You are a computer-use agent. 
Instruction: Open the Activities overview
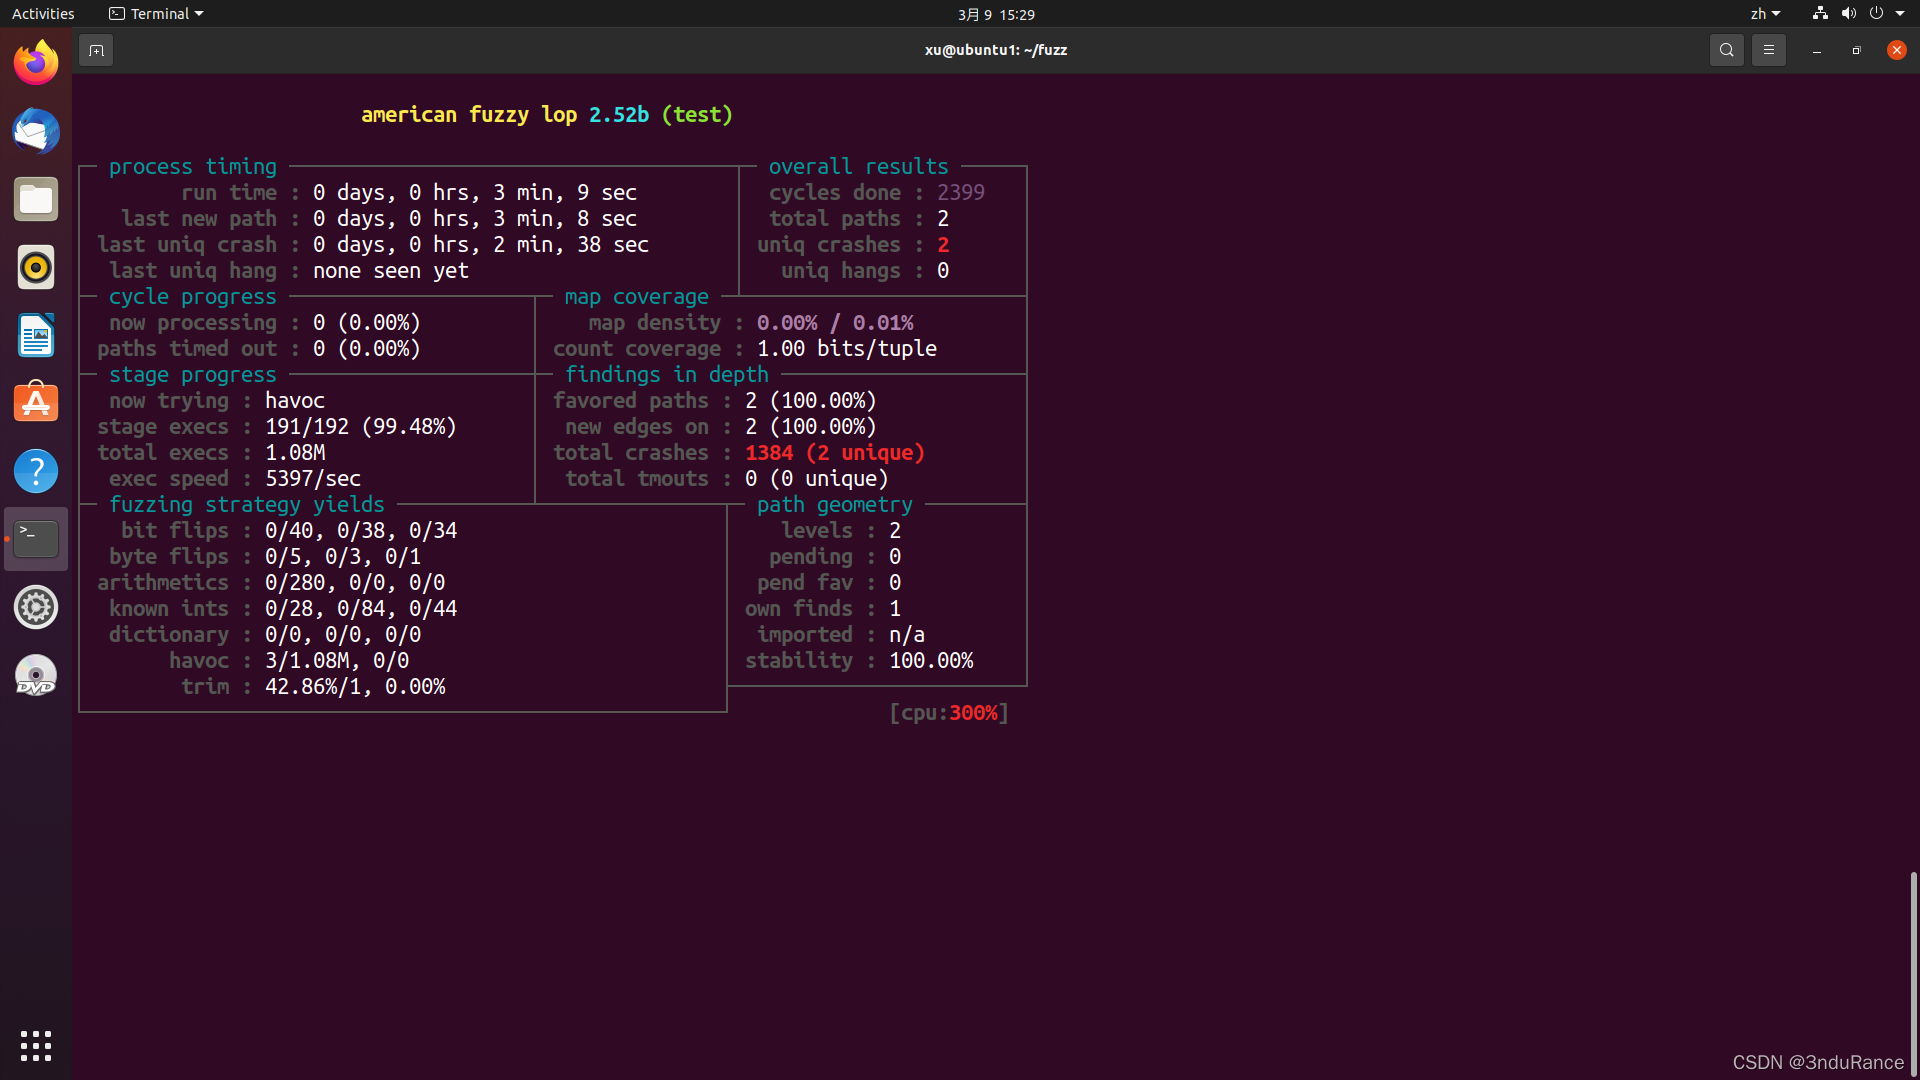(43, 14)
